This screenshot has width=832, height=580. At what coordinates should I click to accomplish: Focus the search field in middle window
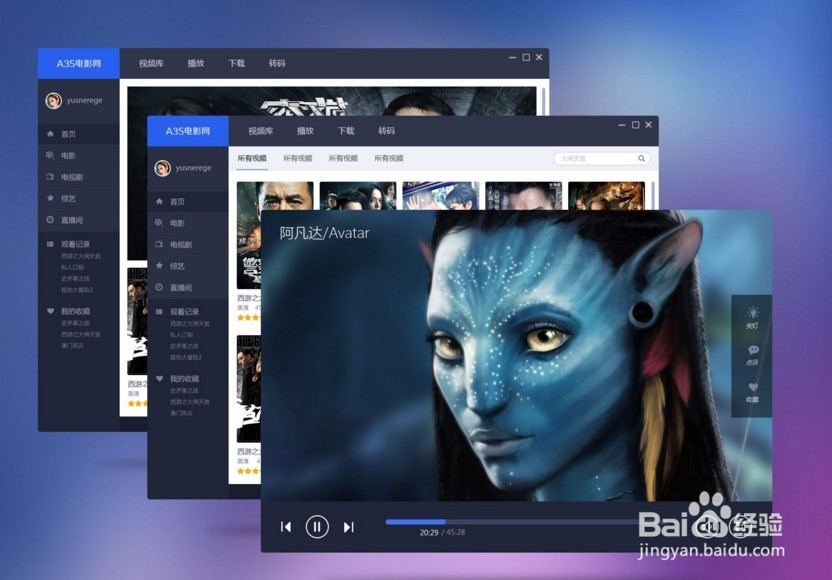point(602,158)
